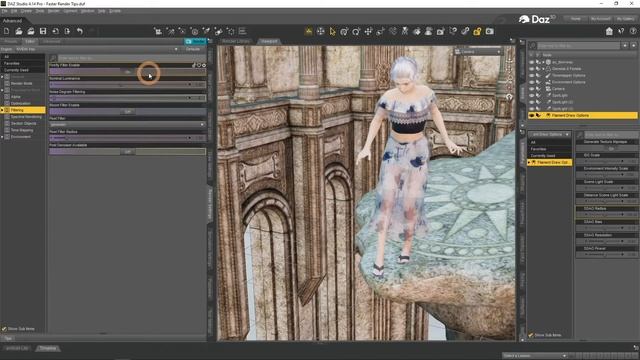Image resolution: width=640 pixels, height=360 pixels.
Task: Click the house icon at toolbar right
Action: coord(609,31)
